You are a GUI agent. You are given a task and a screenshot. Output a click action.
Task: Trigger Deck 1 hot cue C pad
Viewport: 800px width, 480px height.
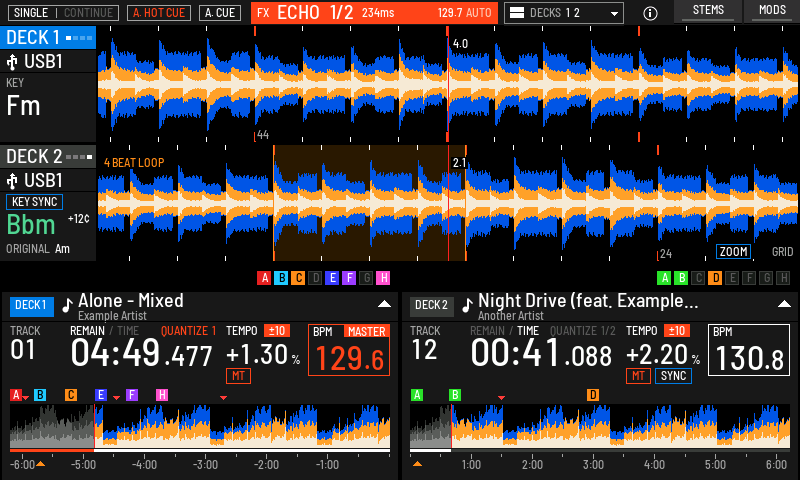tap(298, 278)
